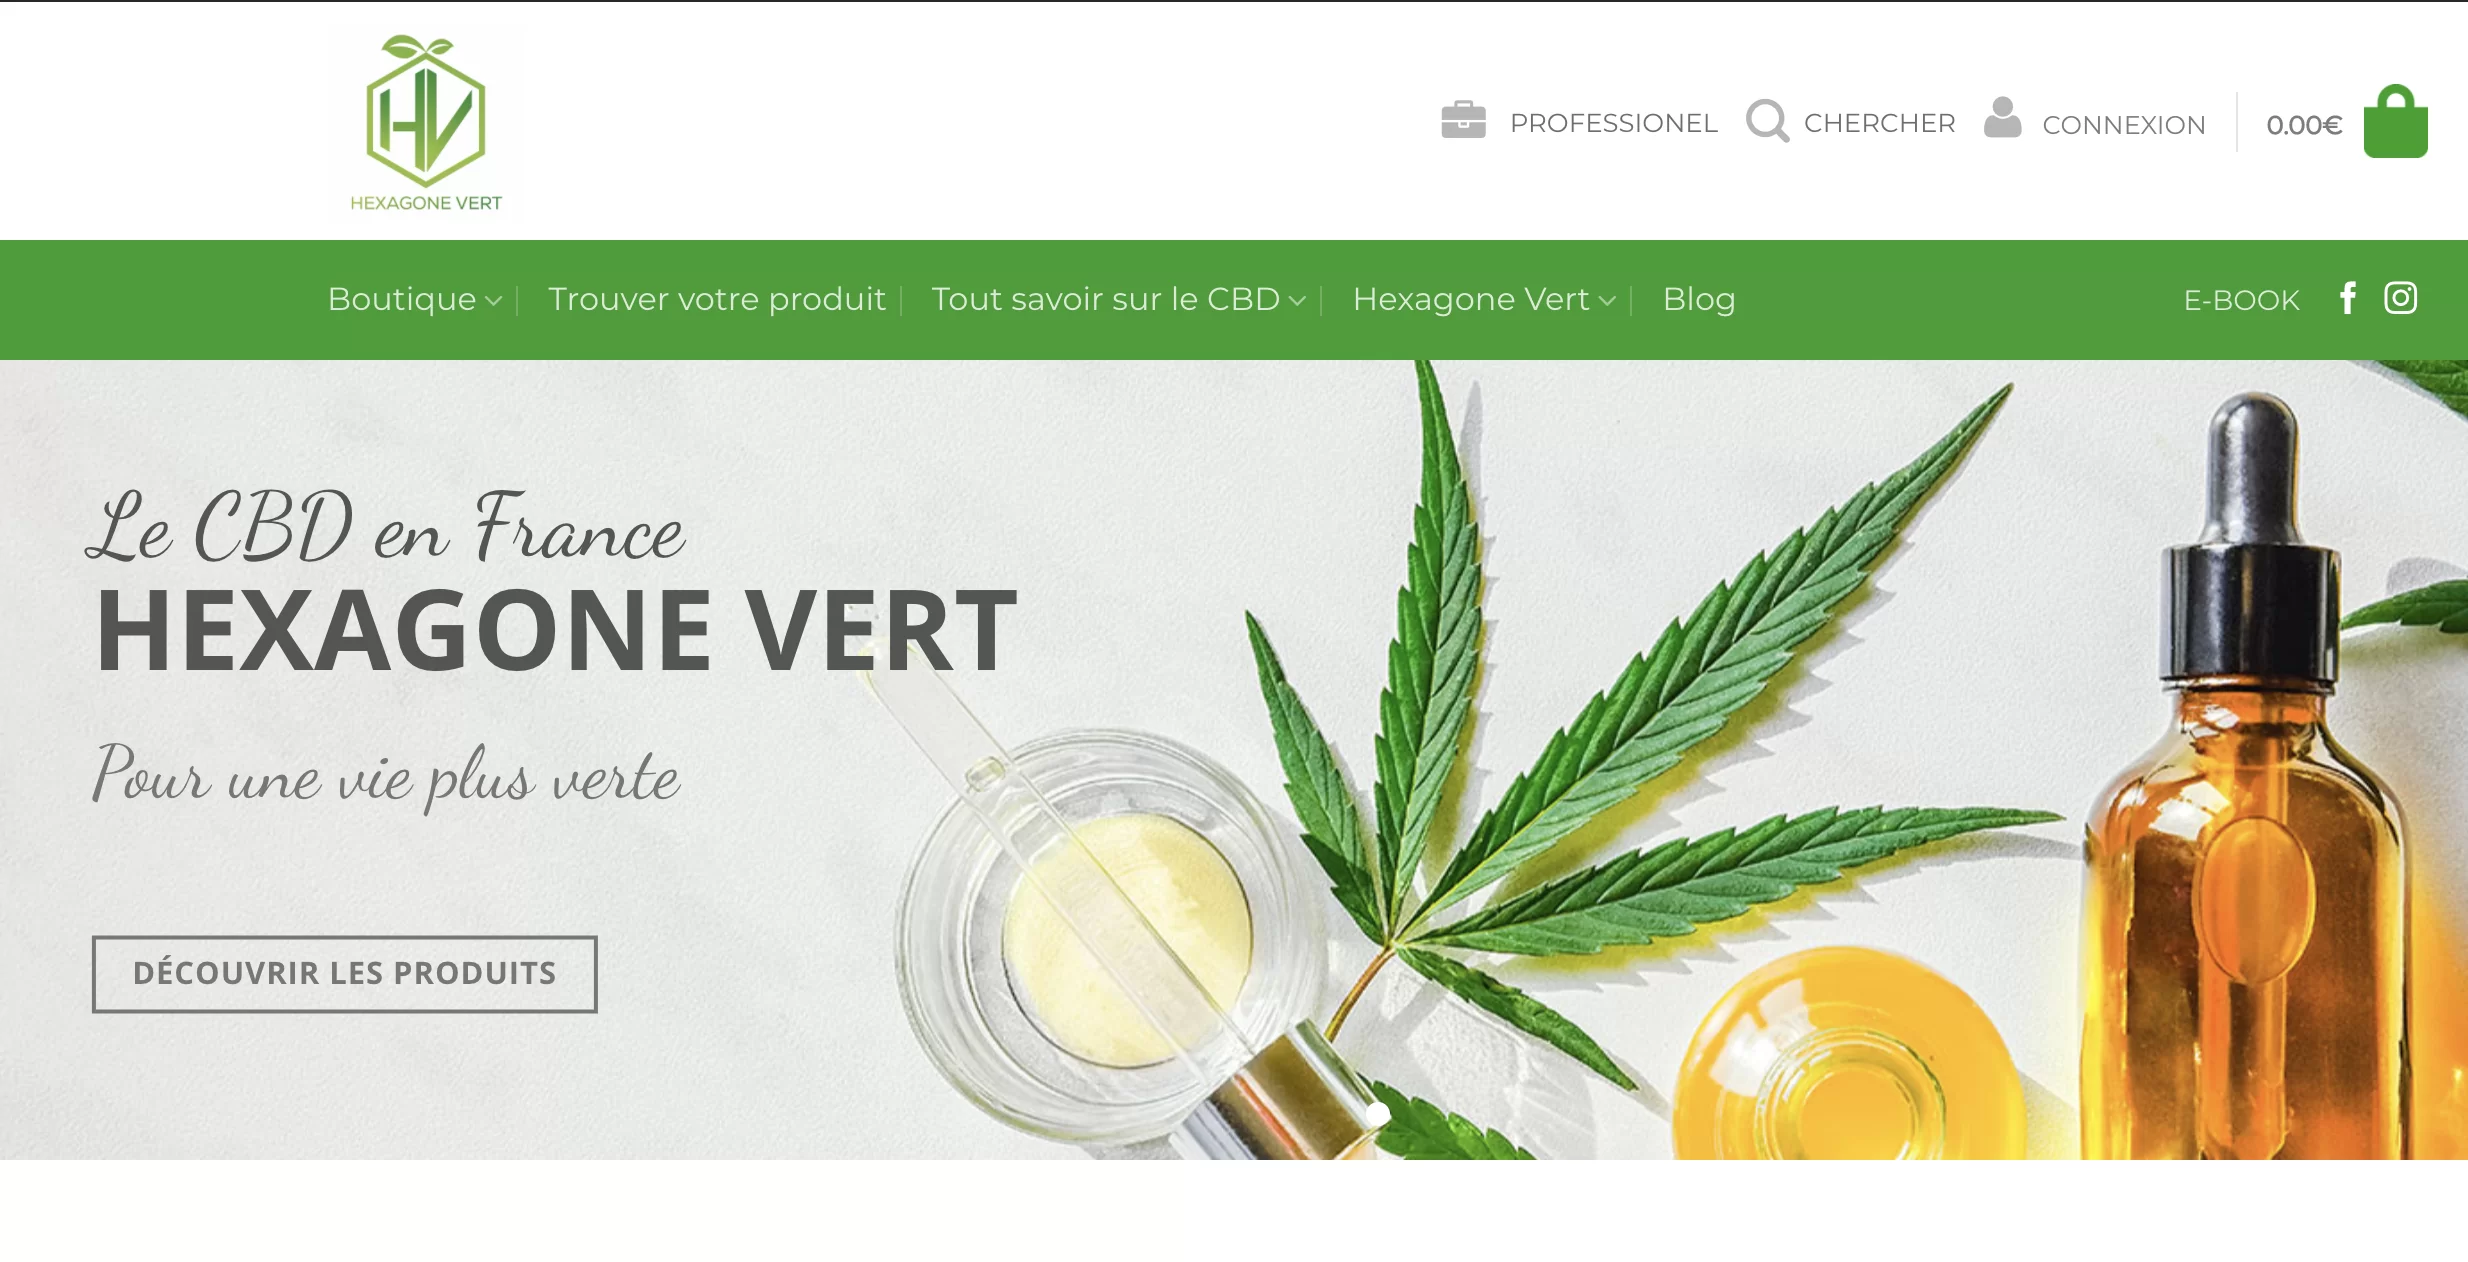Click the PROFESSIONEL text link

[1614, 123]
